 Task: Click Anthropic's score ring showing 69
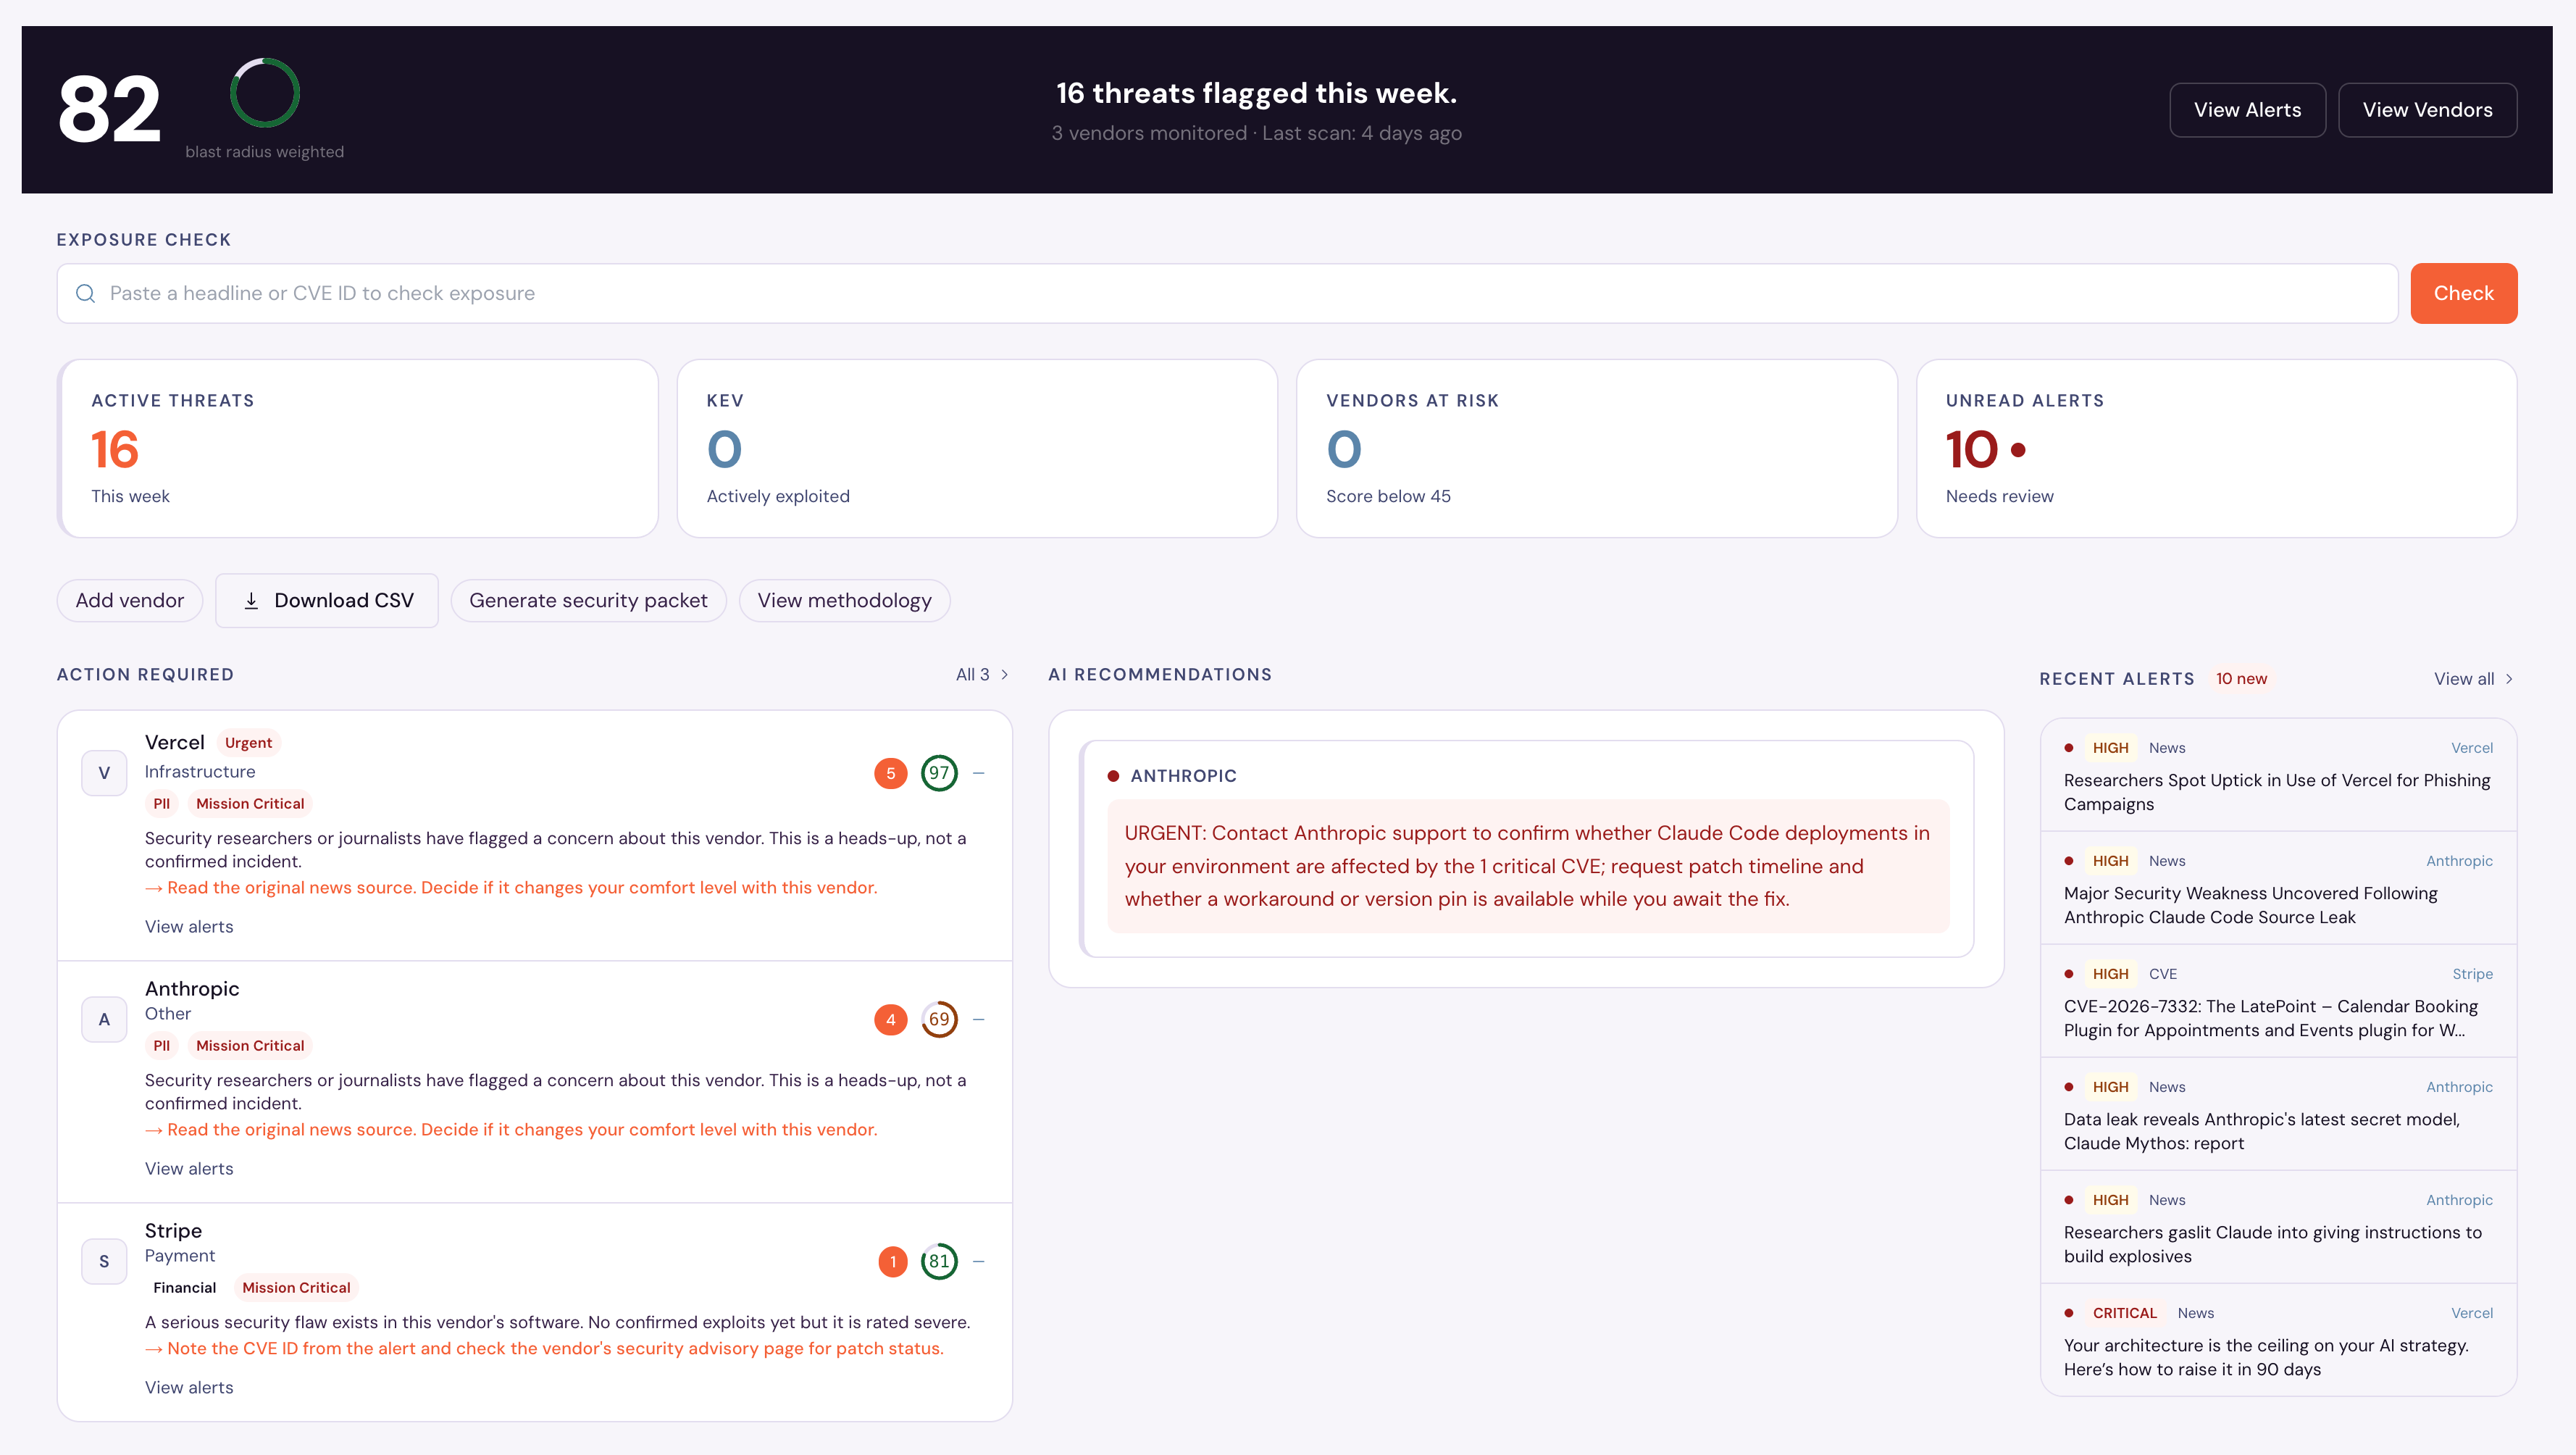coord(939,1019)
